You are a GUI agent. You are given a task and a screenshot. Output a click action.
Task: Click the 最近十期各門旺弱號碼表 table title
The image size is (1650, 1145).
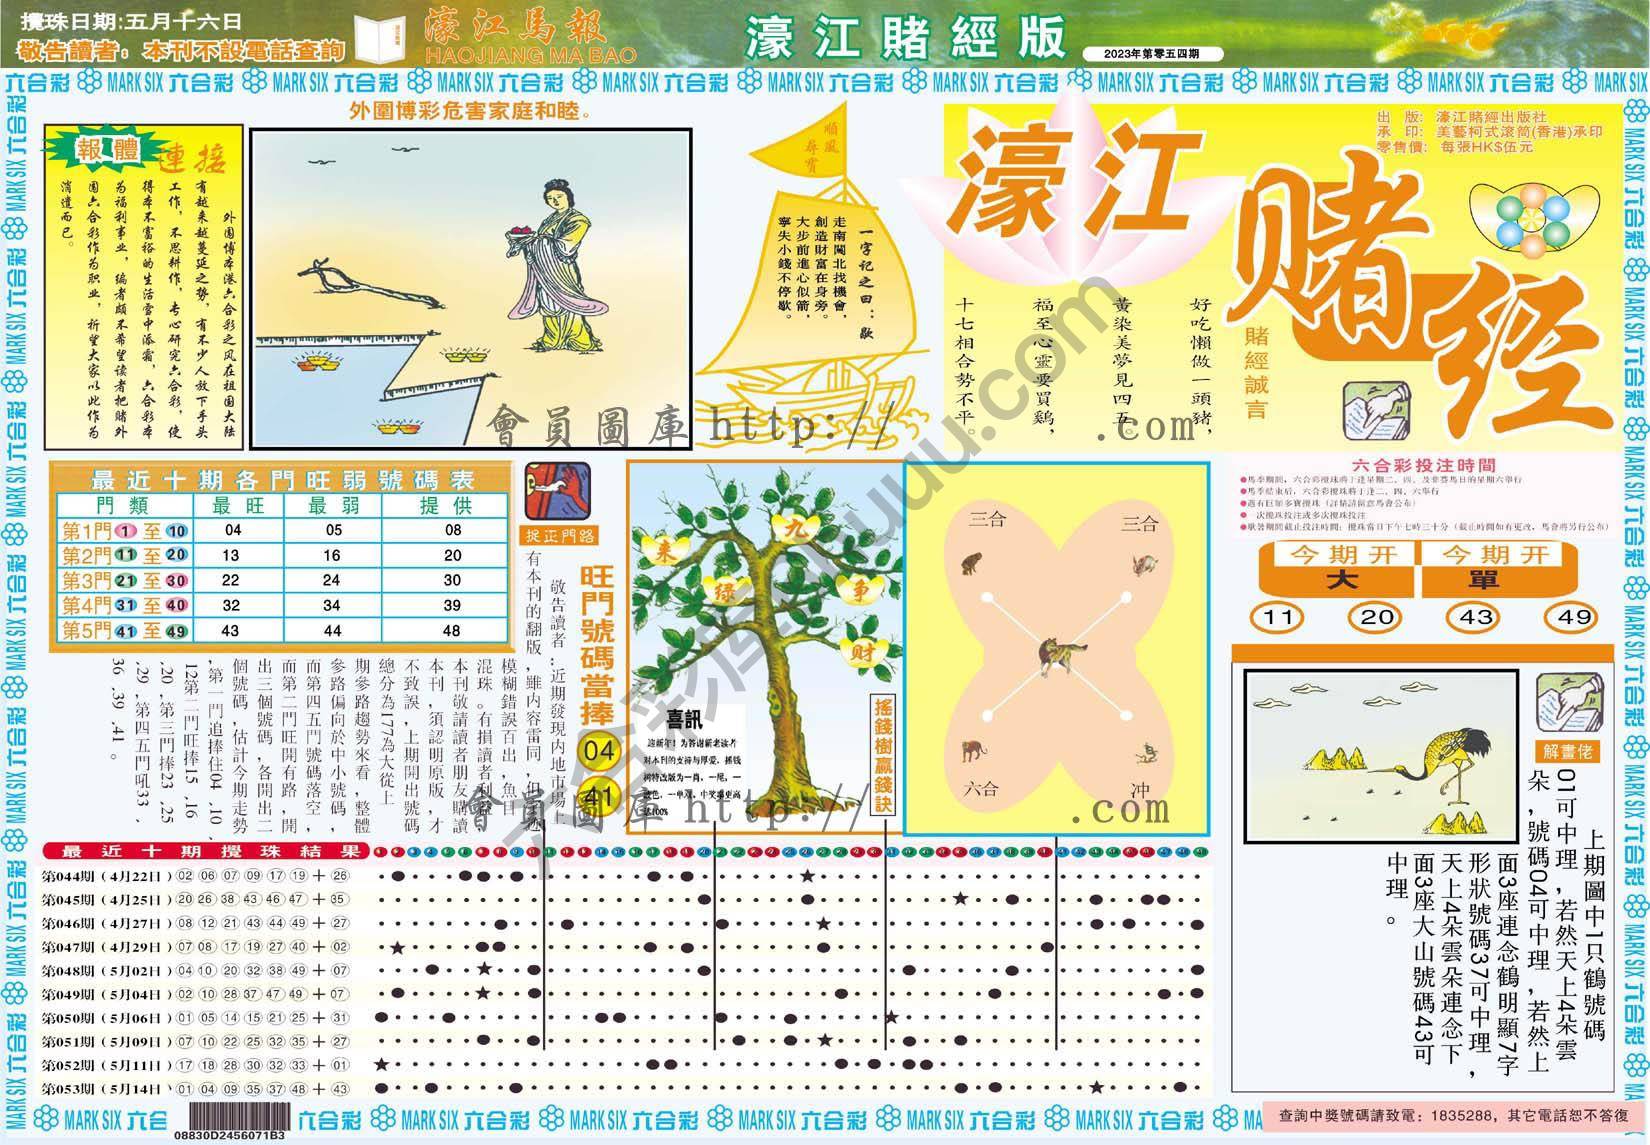pos(283,478)
